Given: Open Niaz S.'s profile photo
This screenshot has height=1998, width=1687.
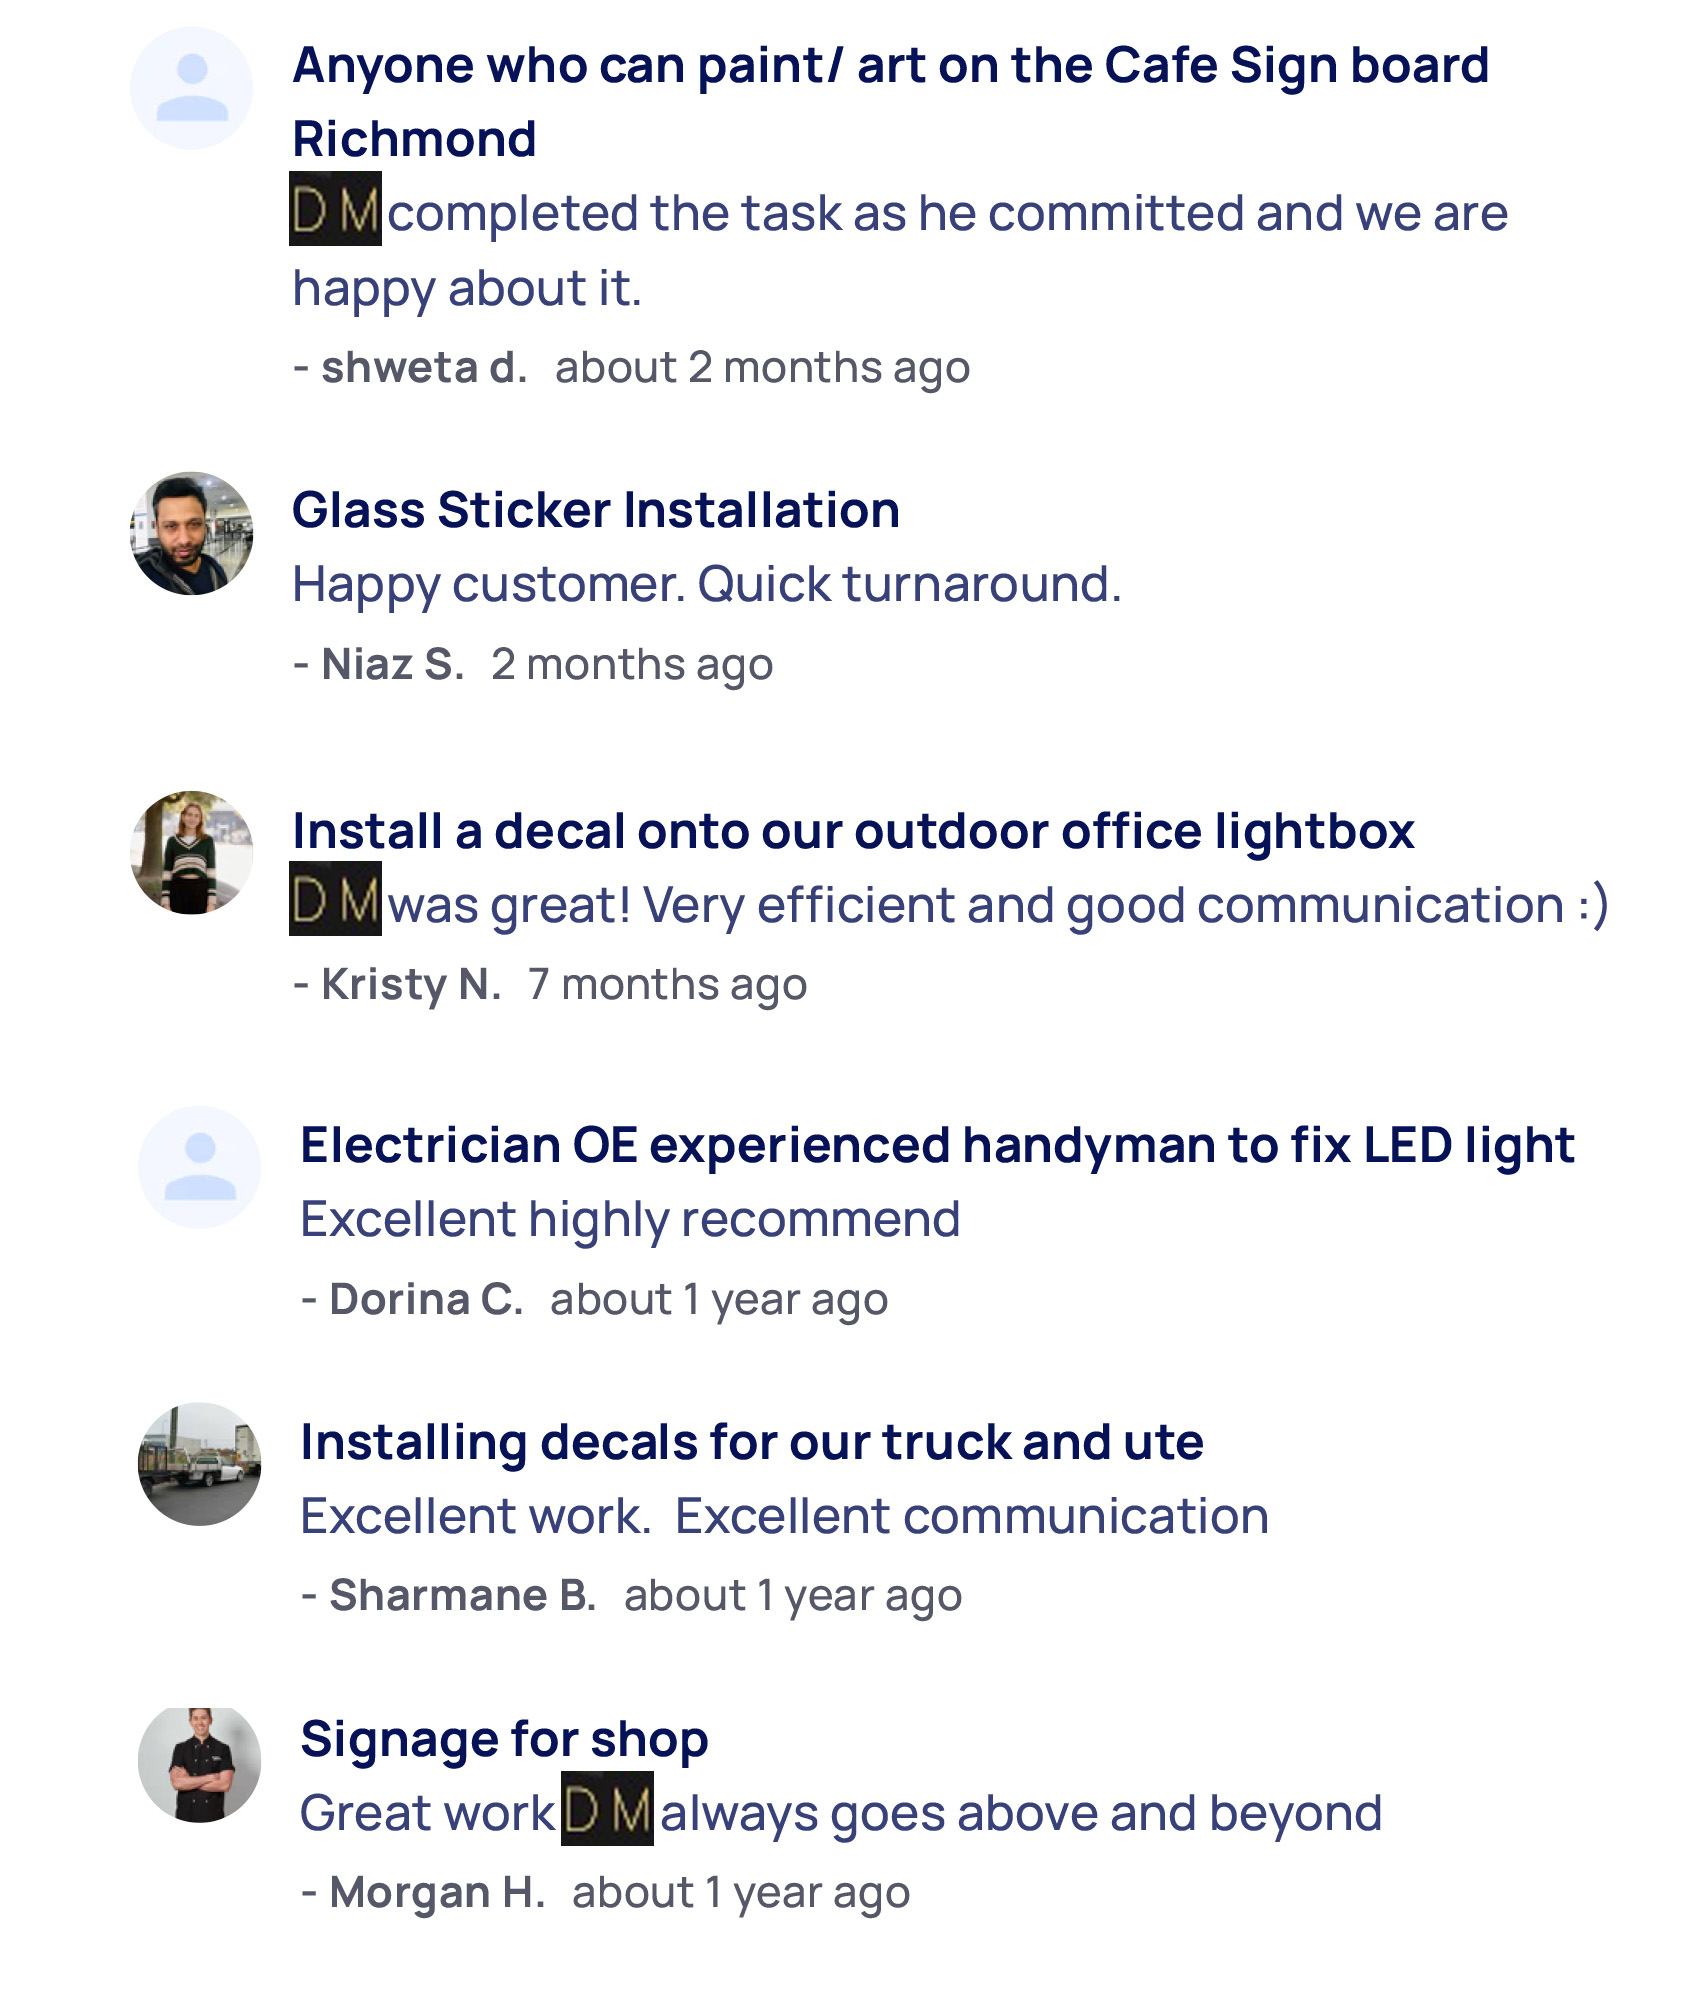Looking at the screenshot, I should 191,533.
